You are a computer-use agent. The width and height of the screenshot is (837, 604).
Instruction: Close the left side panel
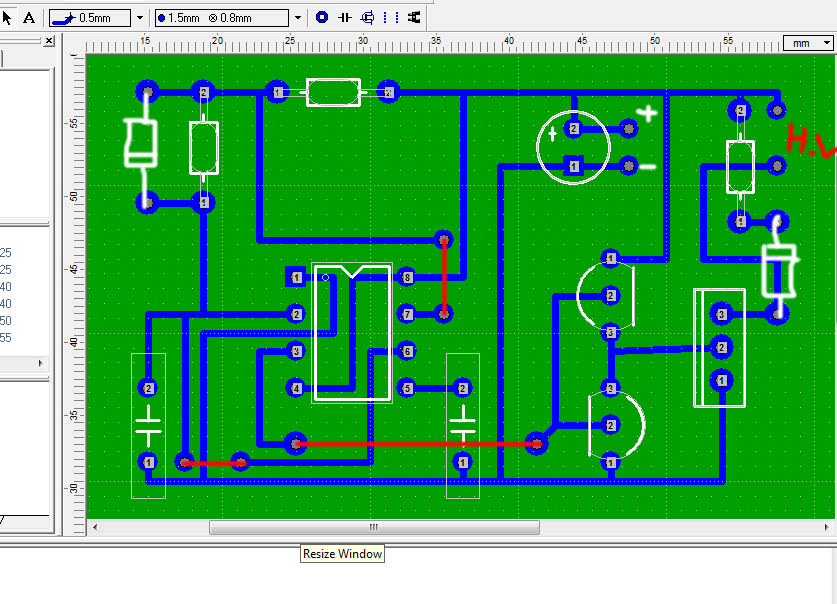point(49,41)
